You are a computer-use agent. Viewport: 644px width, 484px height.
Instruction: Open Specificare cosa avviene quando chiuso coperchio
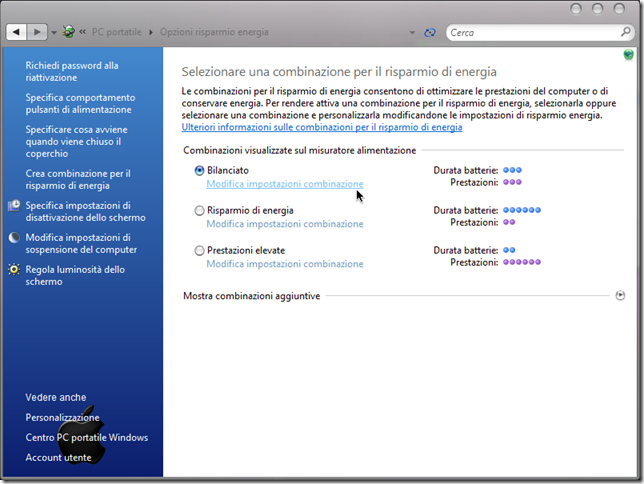tap(76, 141)
